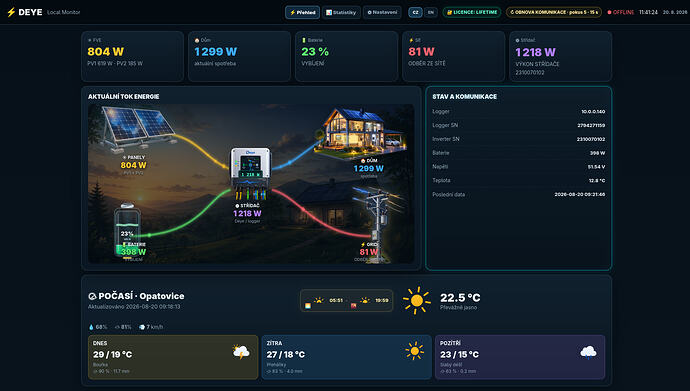Open the Zítra forecast card
The height and width of the screenshot is (391, 690).
pos(346,357)
